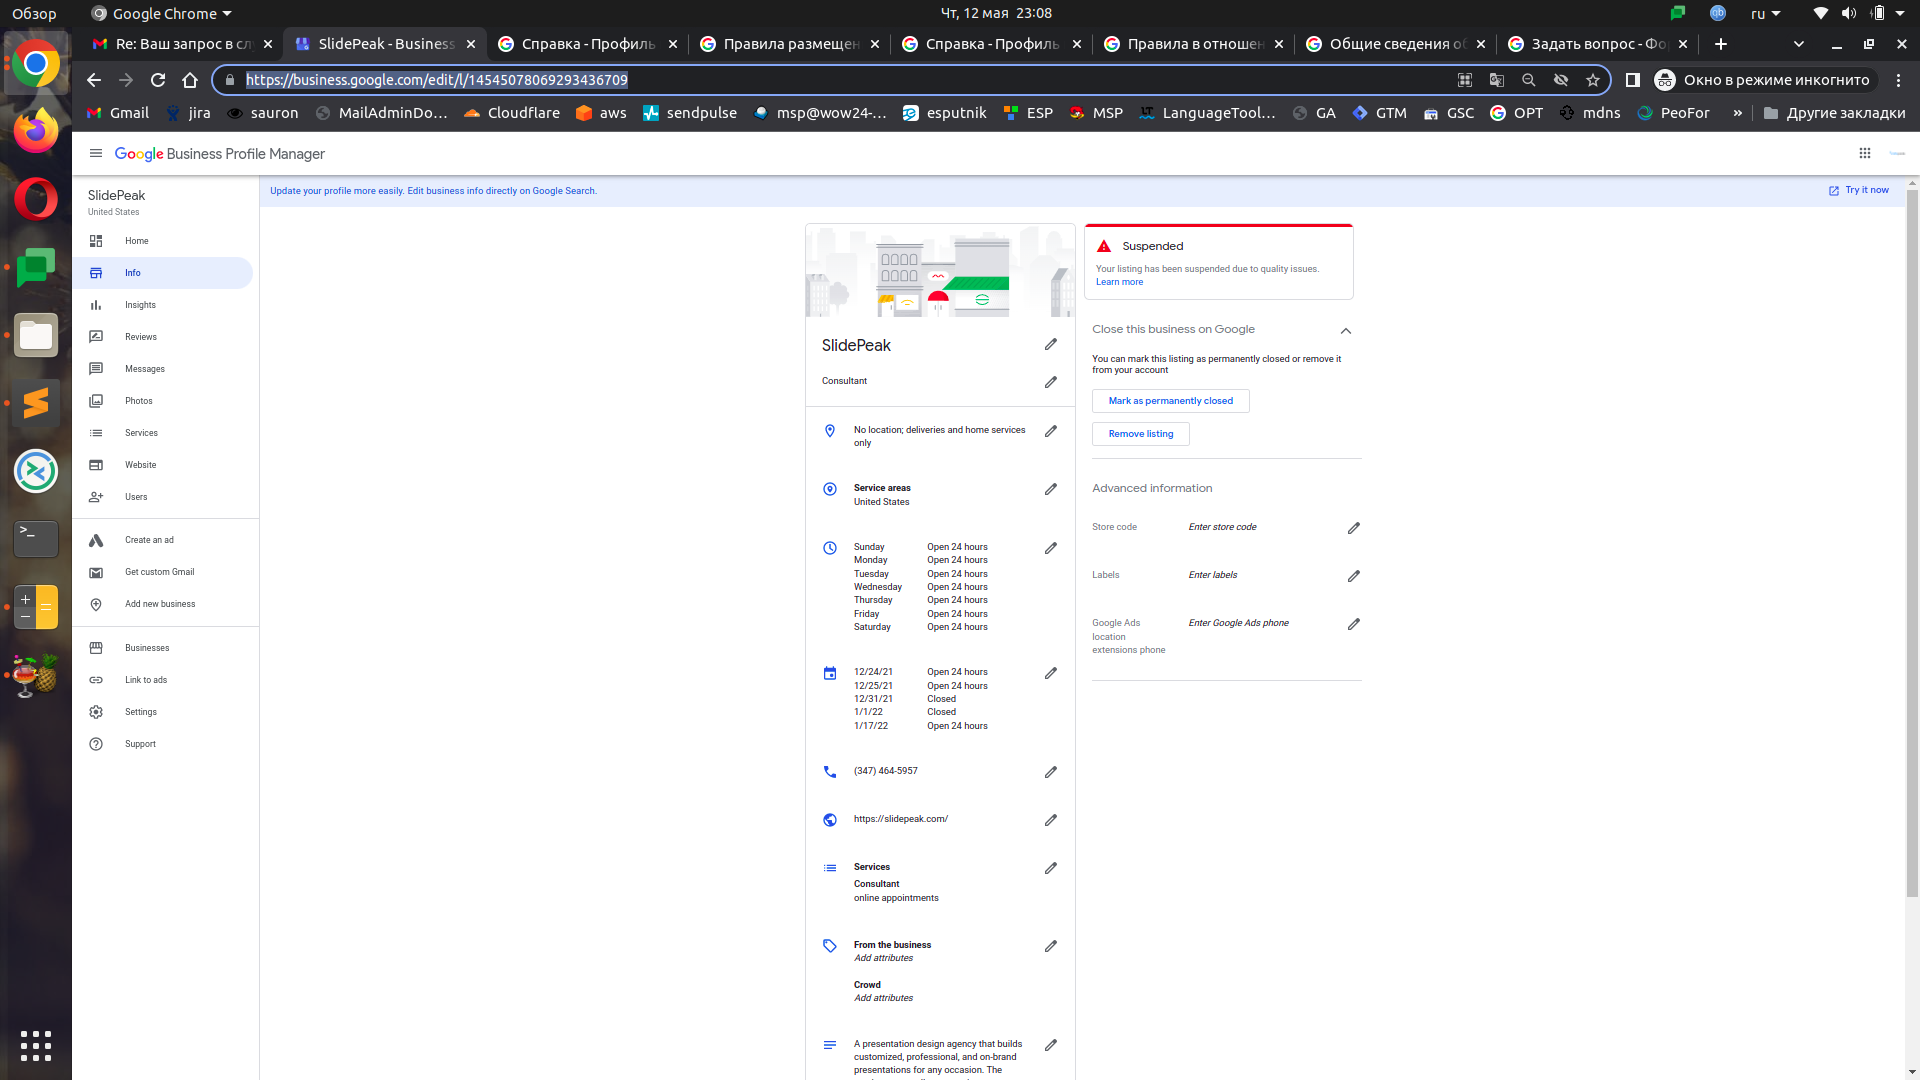
Task: Launch Firefox from the dock
Action: click(36, 131)
